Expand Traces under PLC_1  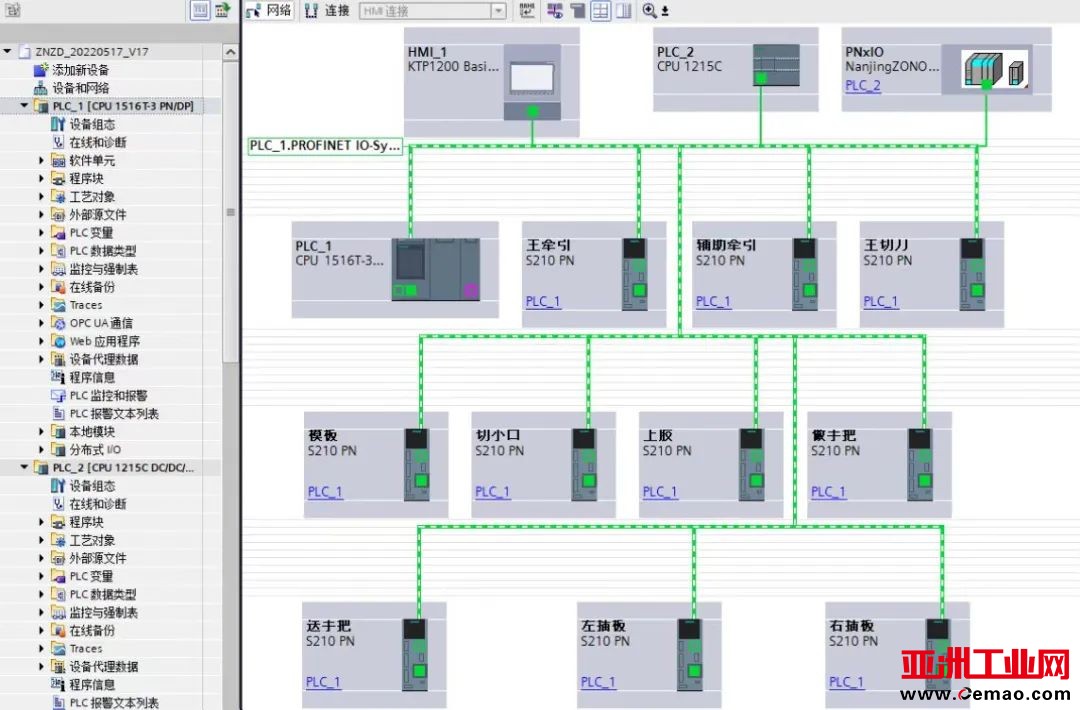[x=41, y=305]
